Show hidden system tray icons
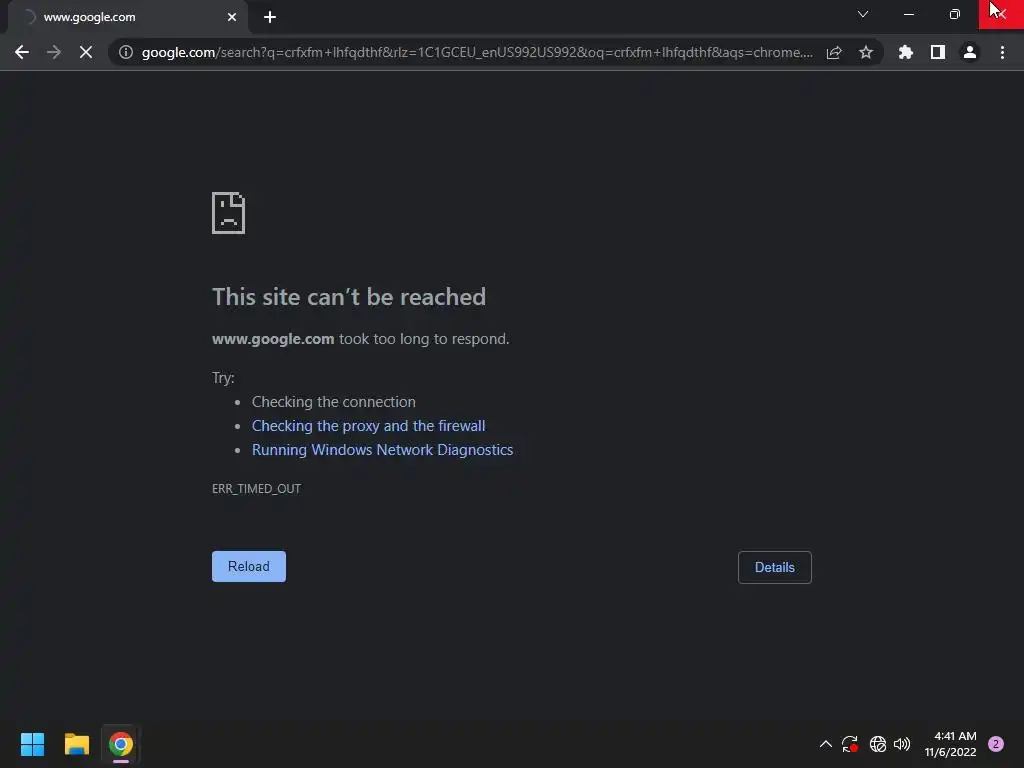 825,744
